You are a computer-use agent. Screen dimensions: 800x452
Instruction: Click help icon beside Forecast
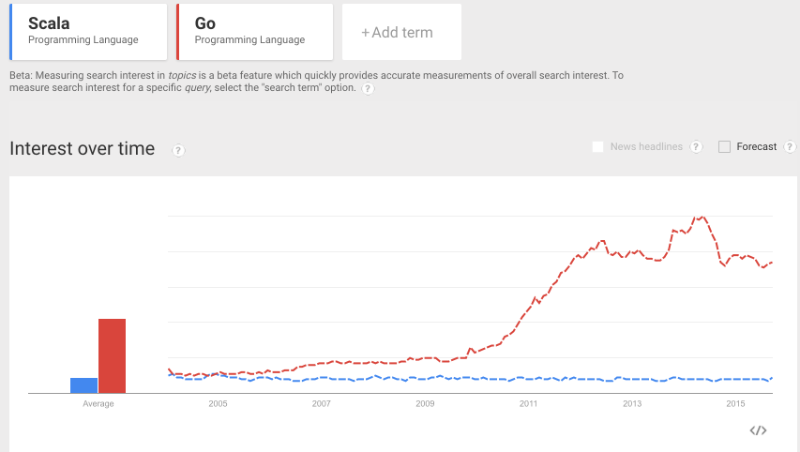pyautogui.click(x=790, y=147)
